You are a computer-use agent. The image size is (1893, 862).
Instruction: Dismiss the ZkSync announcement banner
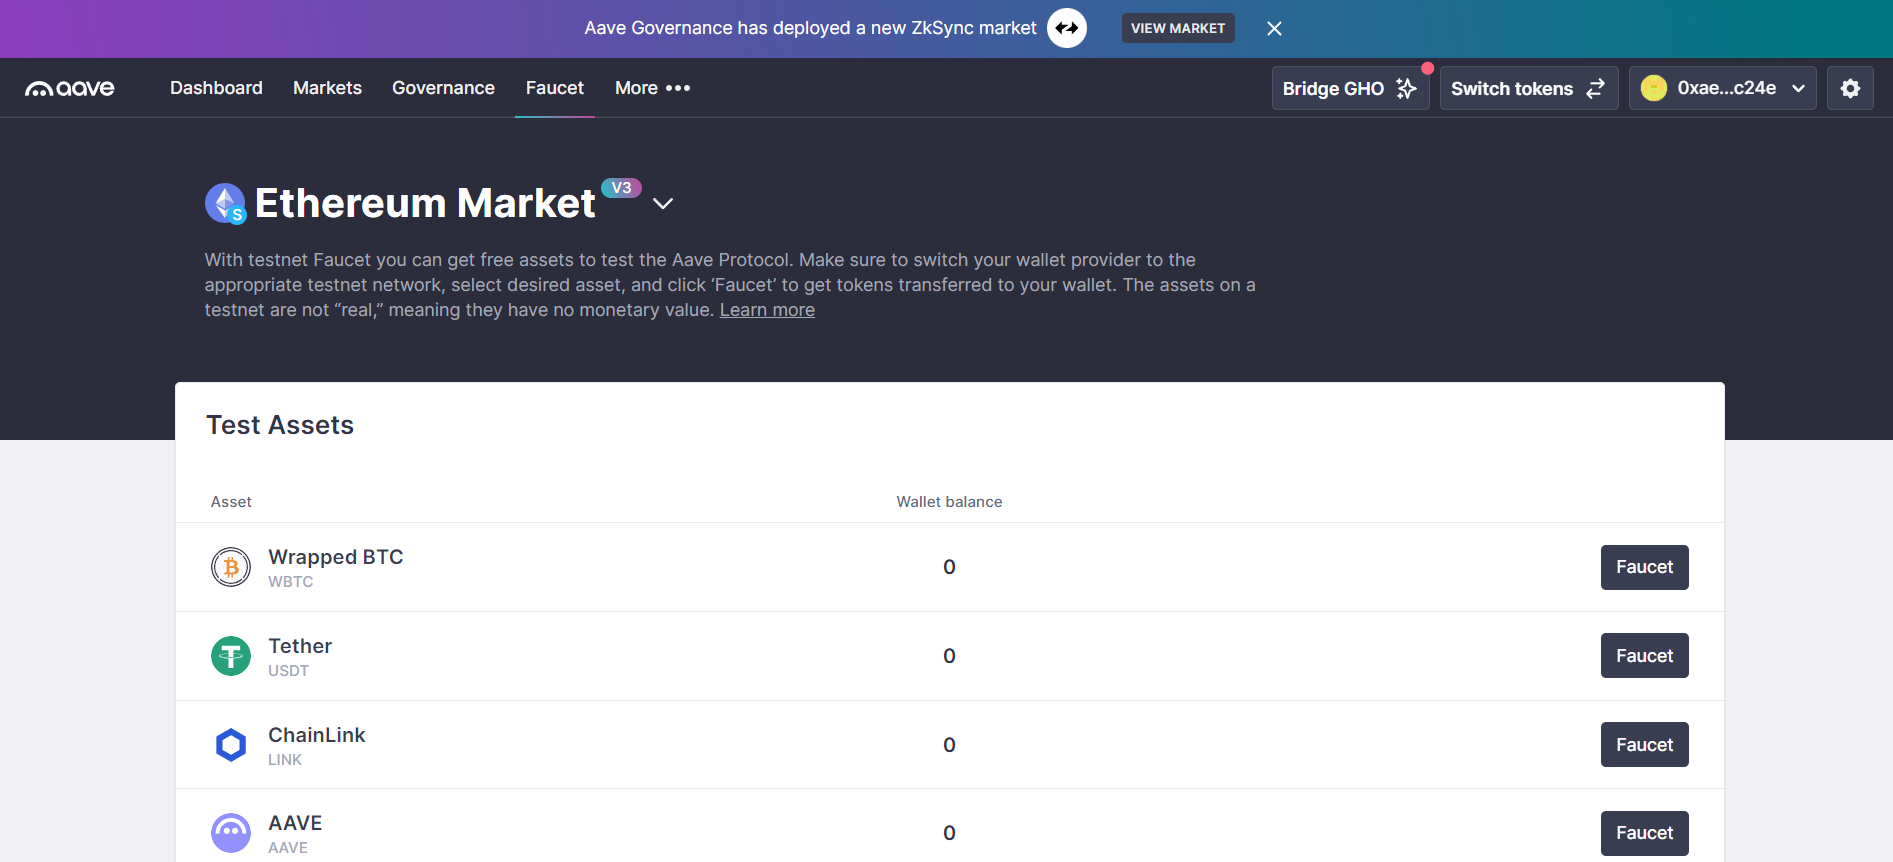click(x=1274, y=28)
